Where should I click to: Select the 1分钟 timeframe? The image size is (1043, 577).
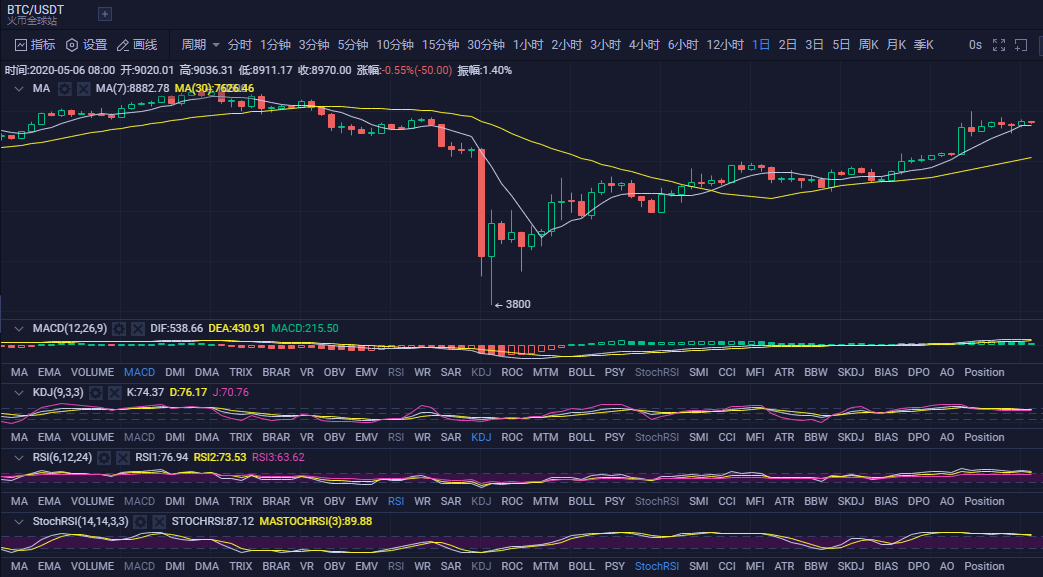(x=275, y=45)
